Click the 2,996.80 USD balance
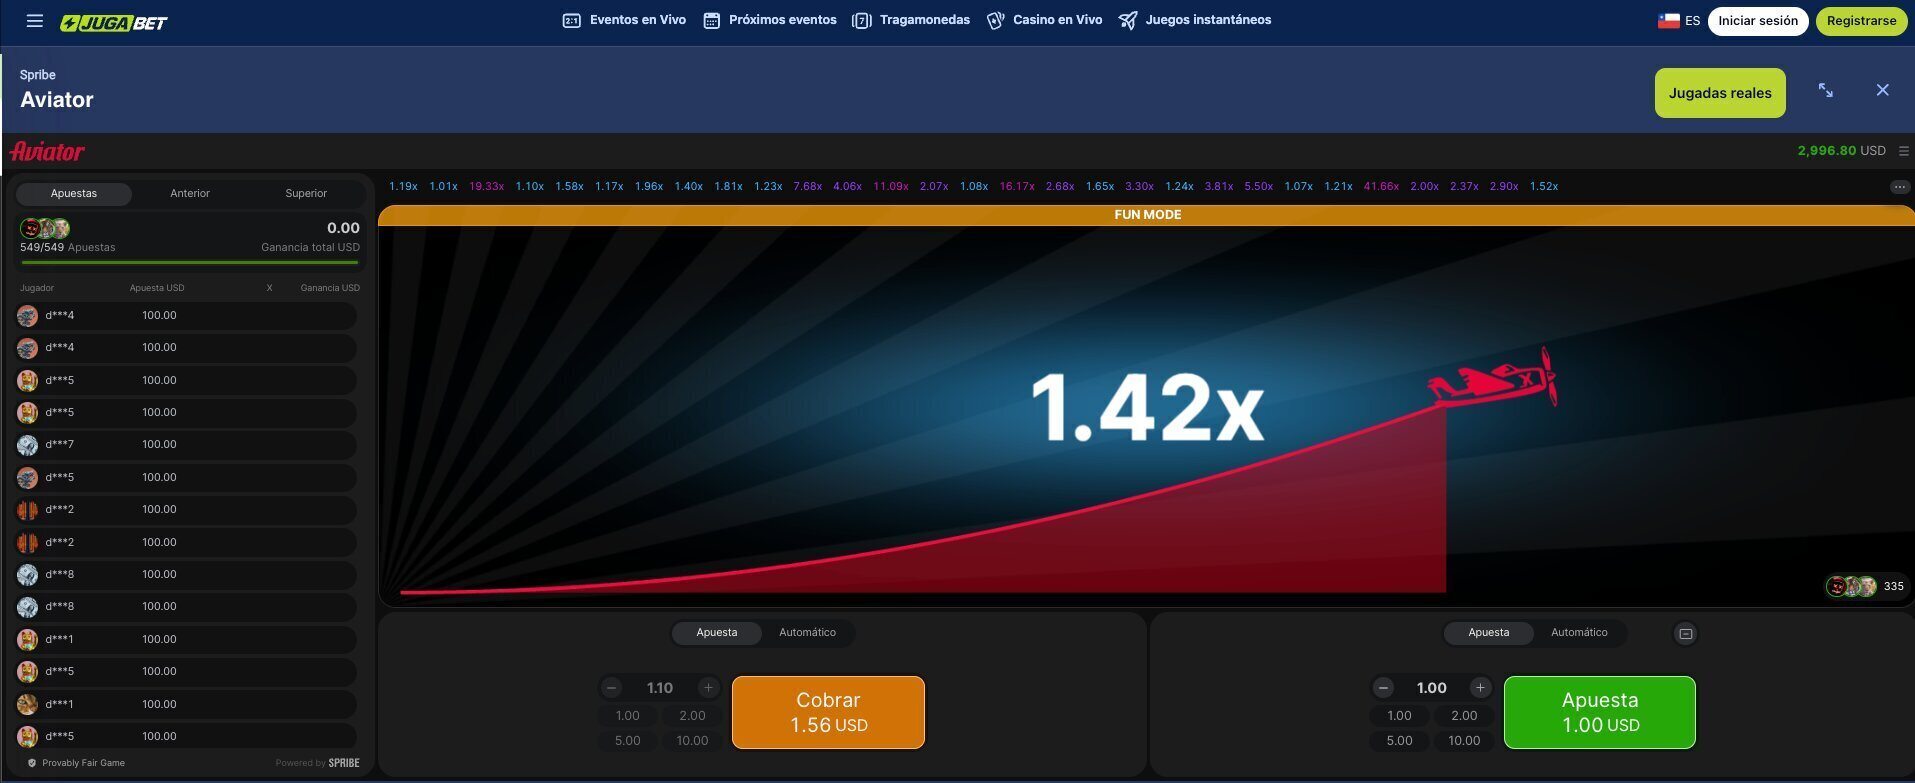This screenshot has width=1915, height=783. (x=1841, y=151)
